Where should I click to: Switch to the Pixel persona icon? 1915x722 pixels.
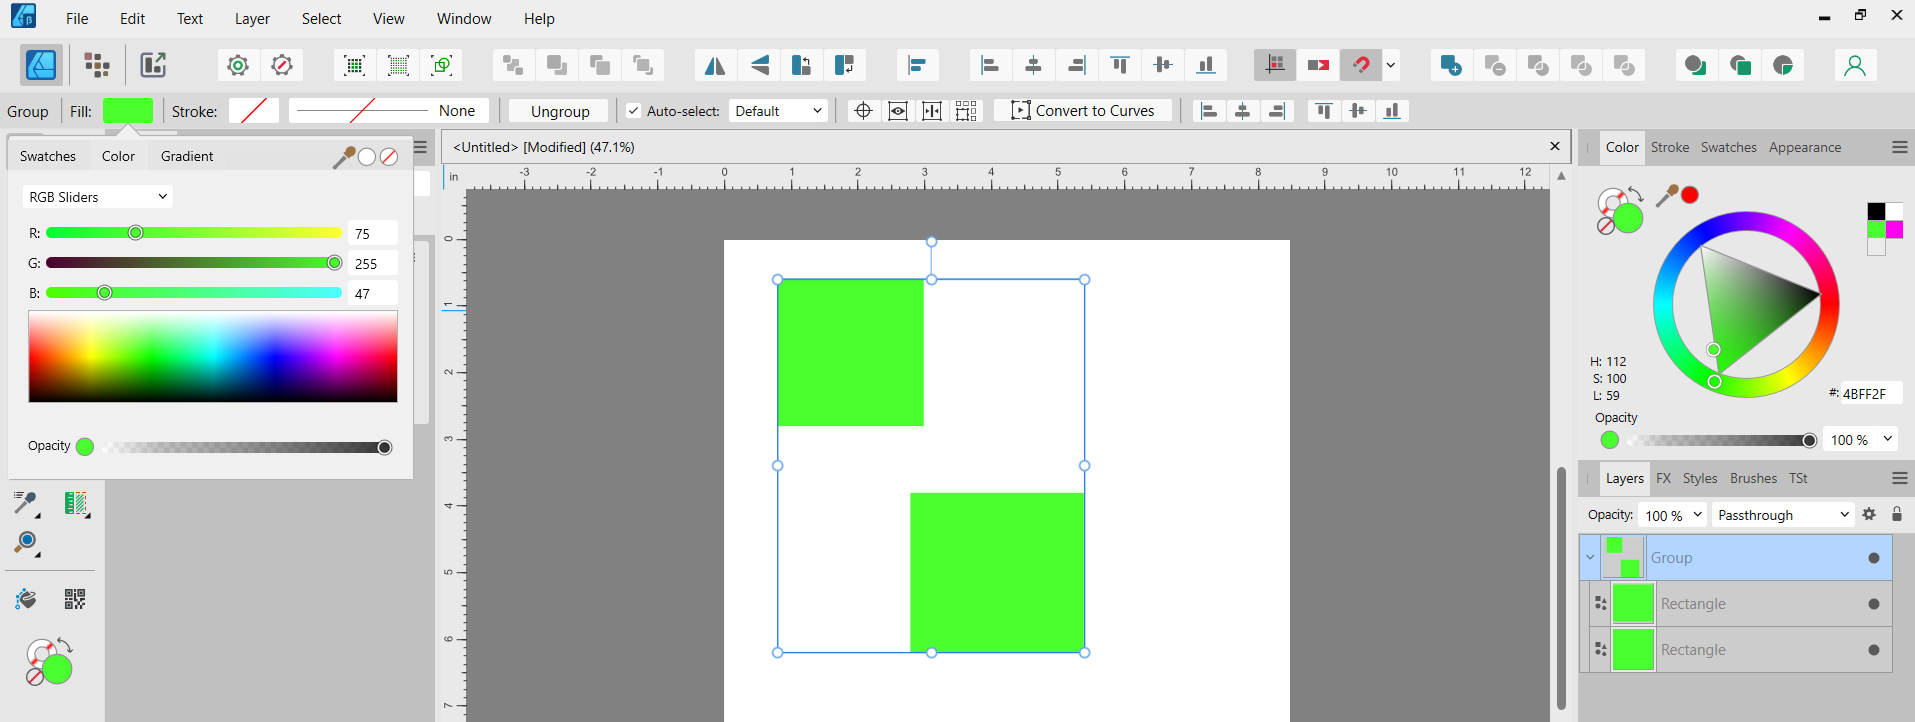point(97,65)
